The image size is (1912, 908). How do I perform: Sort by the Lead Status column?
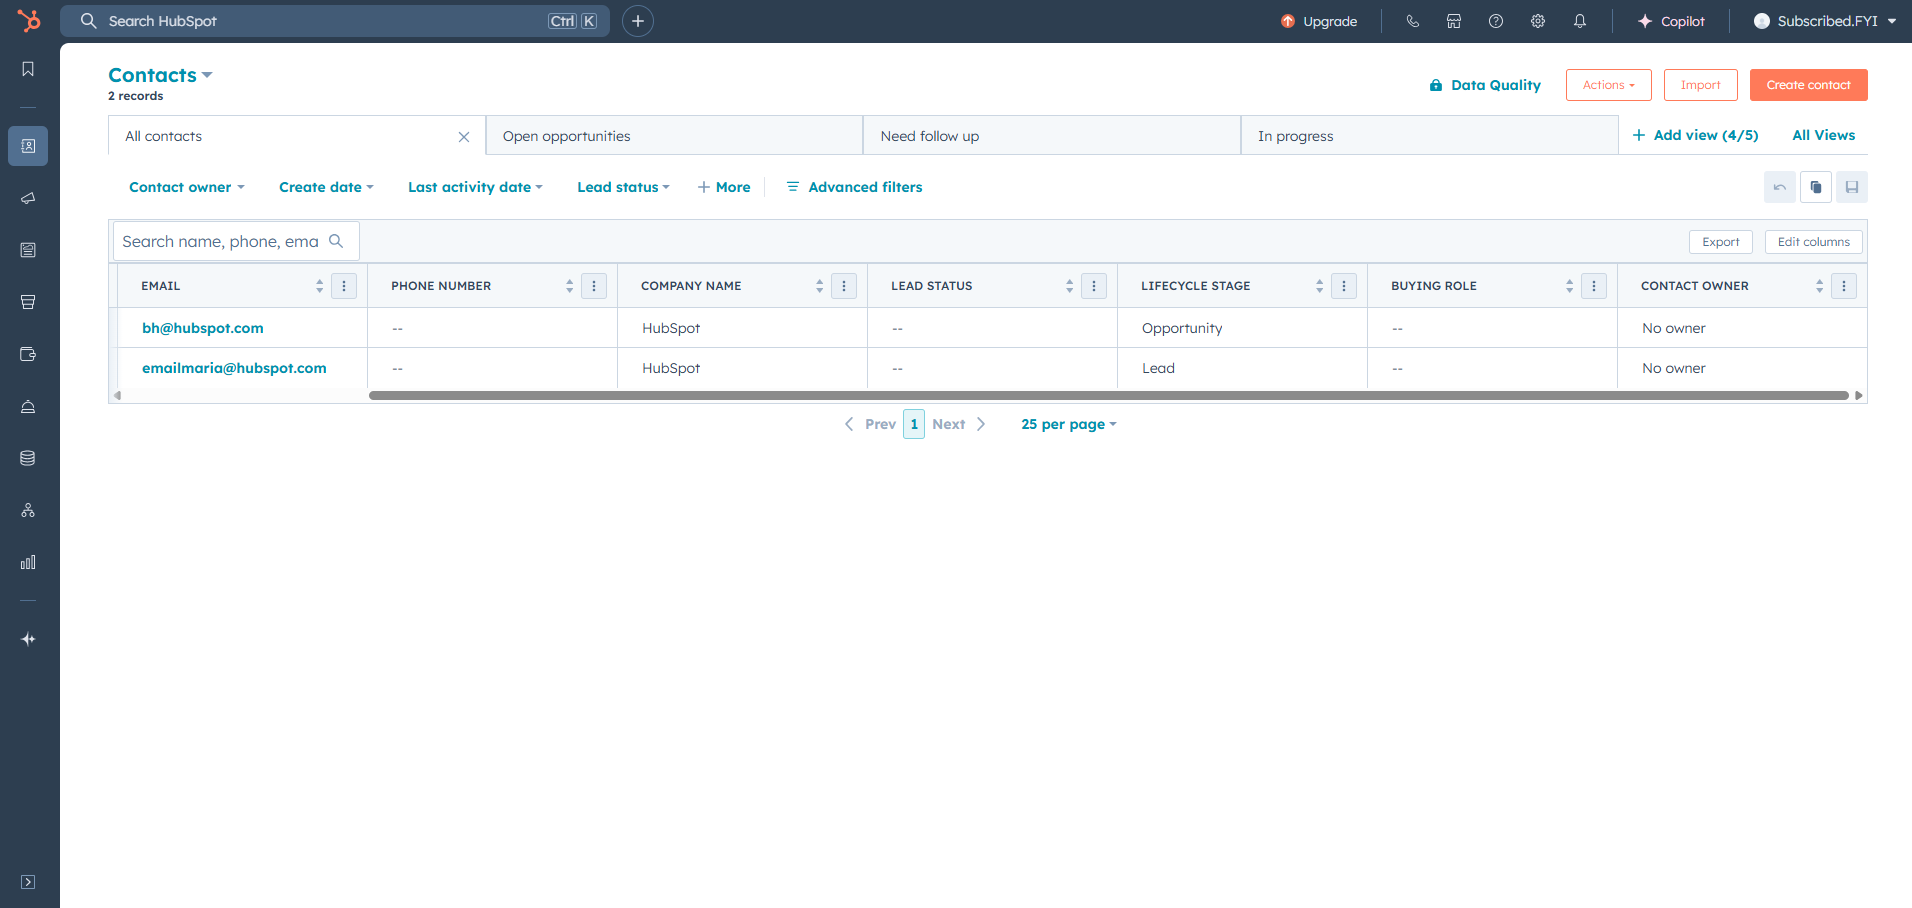(1070, 286)
